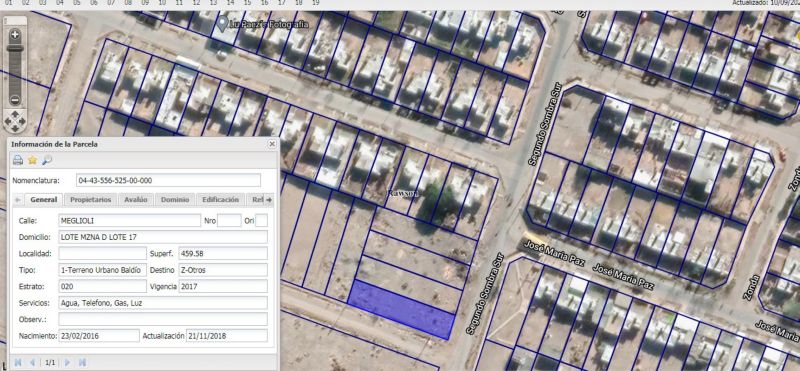
Task: Click the 1/1 page indicator
Action: point(50,363)
